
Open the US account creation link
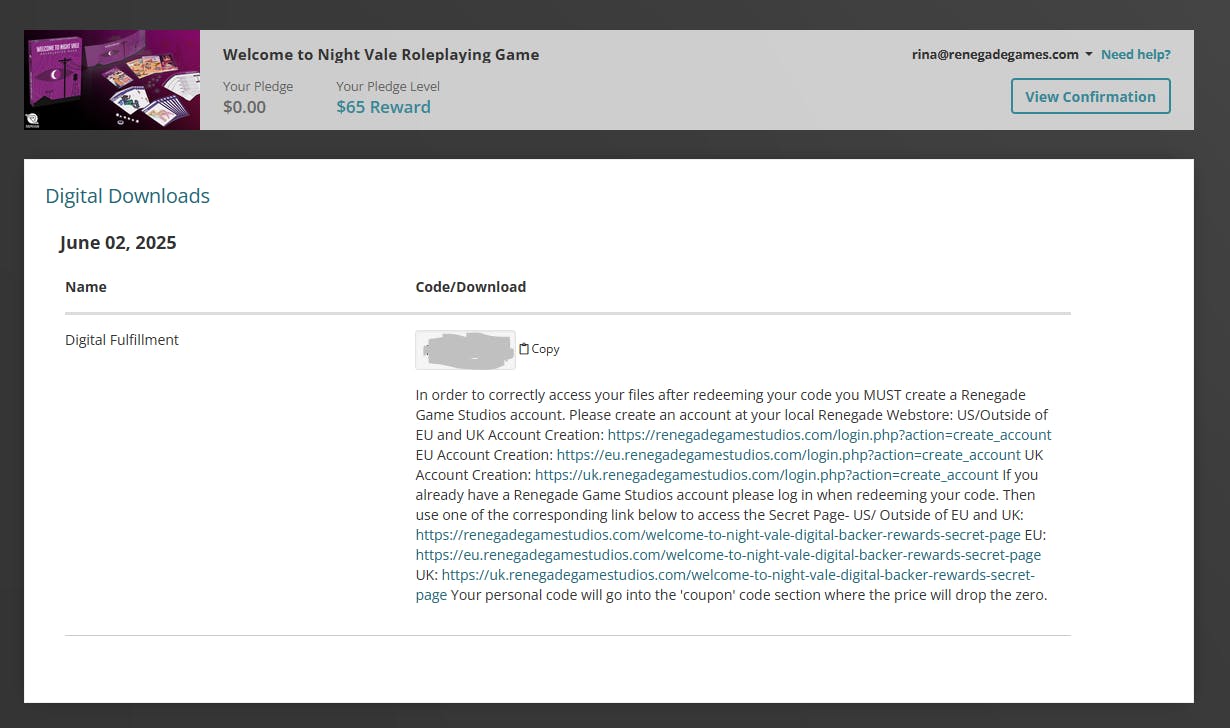[829, 435]
